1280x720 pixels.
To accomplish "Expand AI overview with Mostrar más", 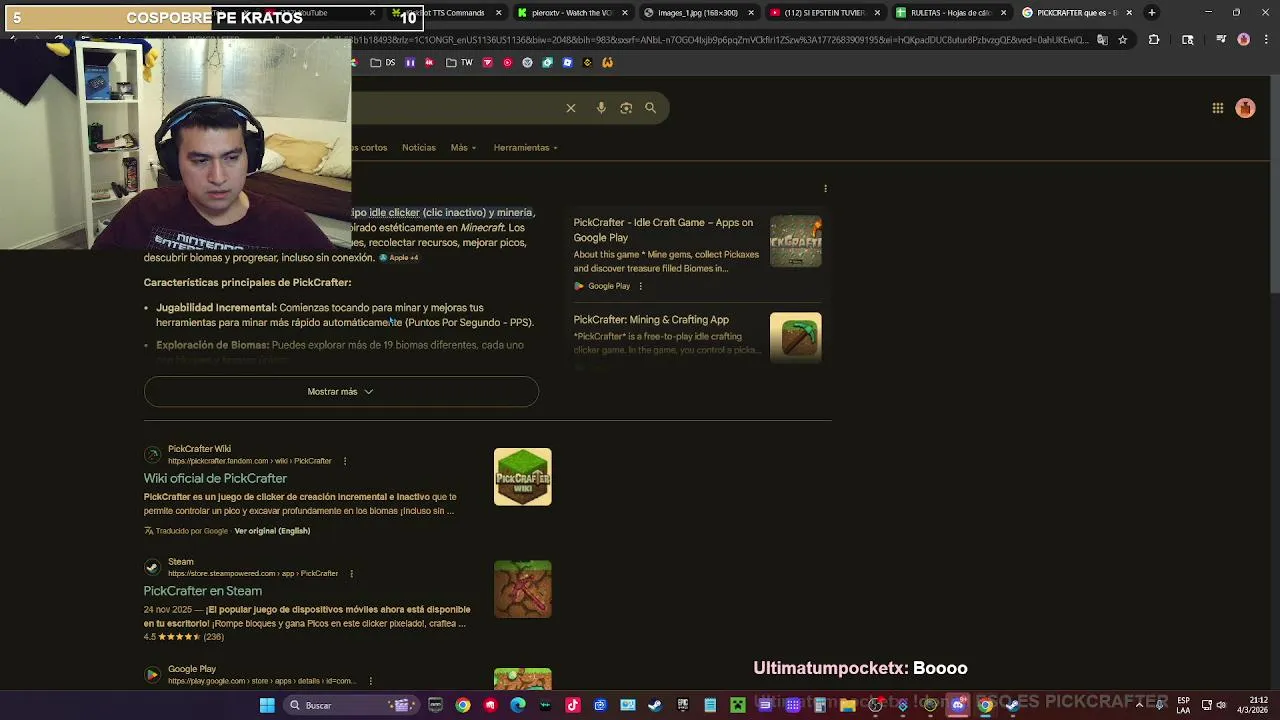I will tap(341, 392).
